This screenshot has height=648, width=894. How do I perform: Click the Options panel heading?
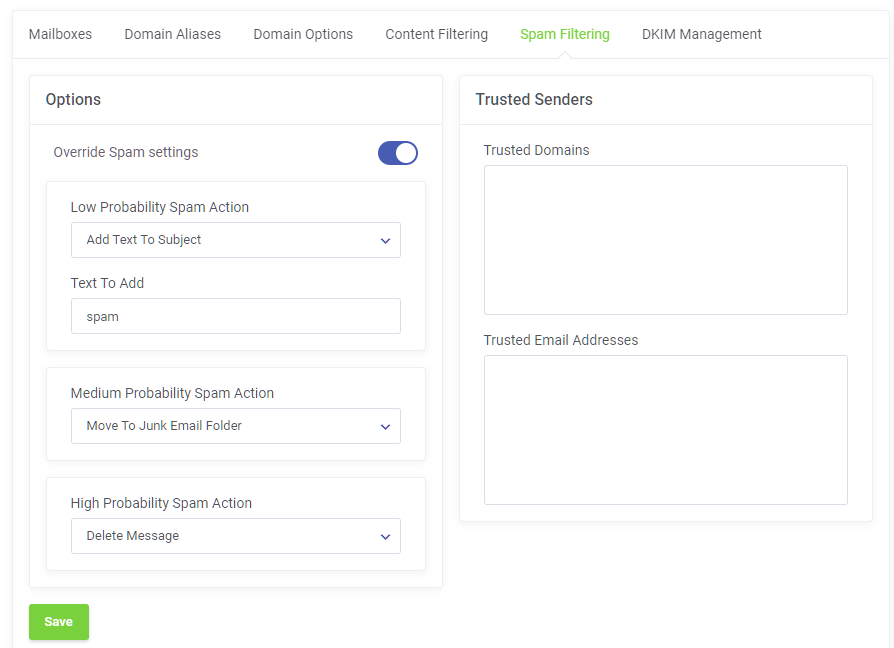73,99
